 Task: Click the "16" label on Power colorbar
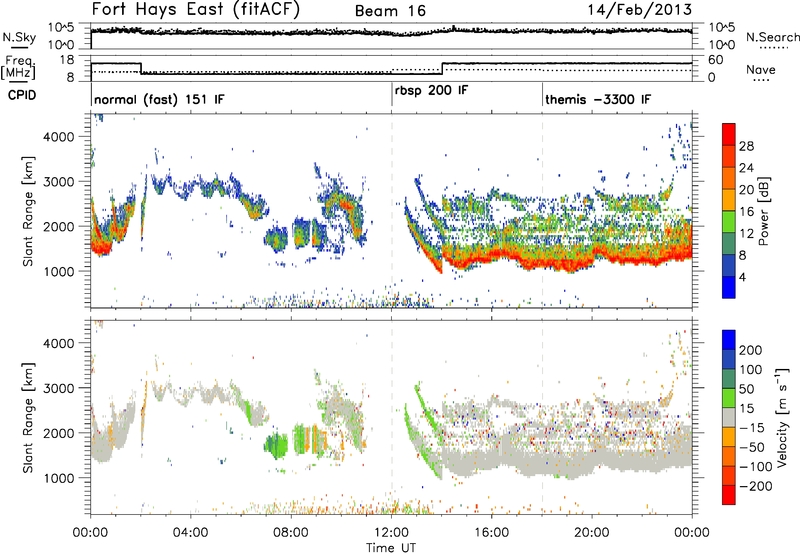[x=746, y=212]
